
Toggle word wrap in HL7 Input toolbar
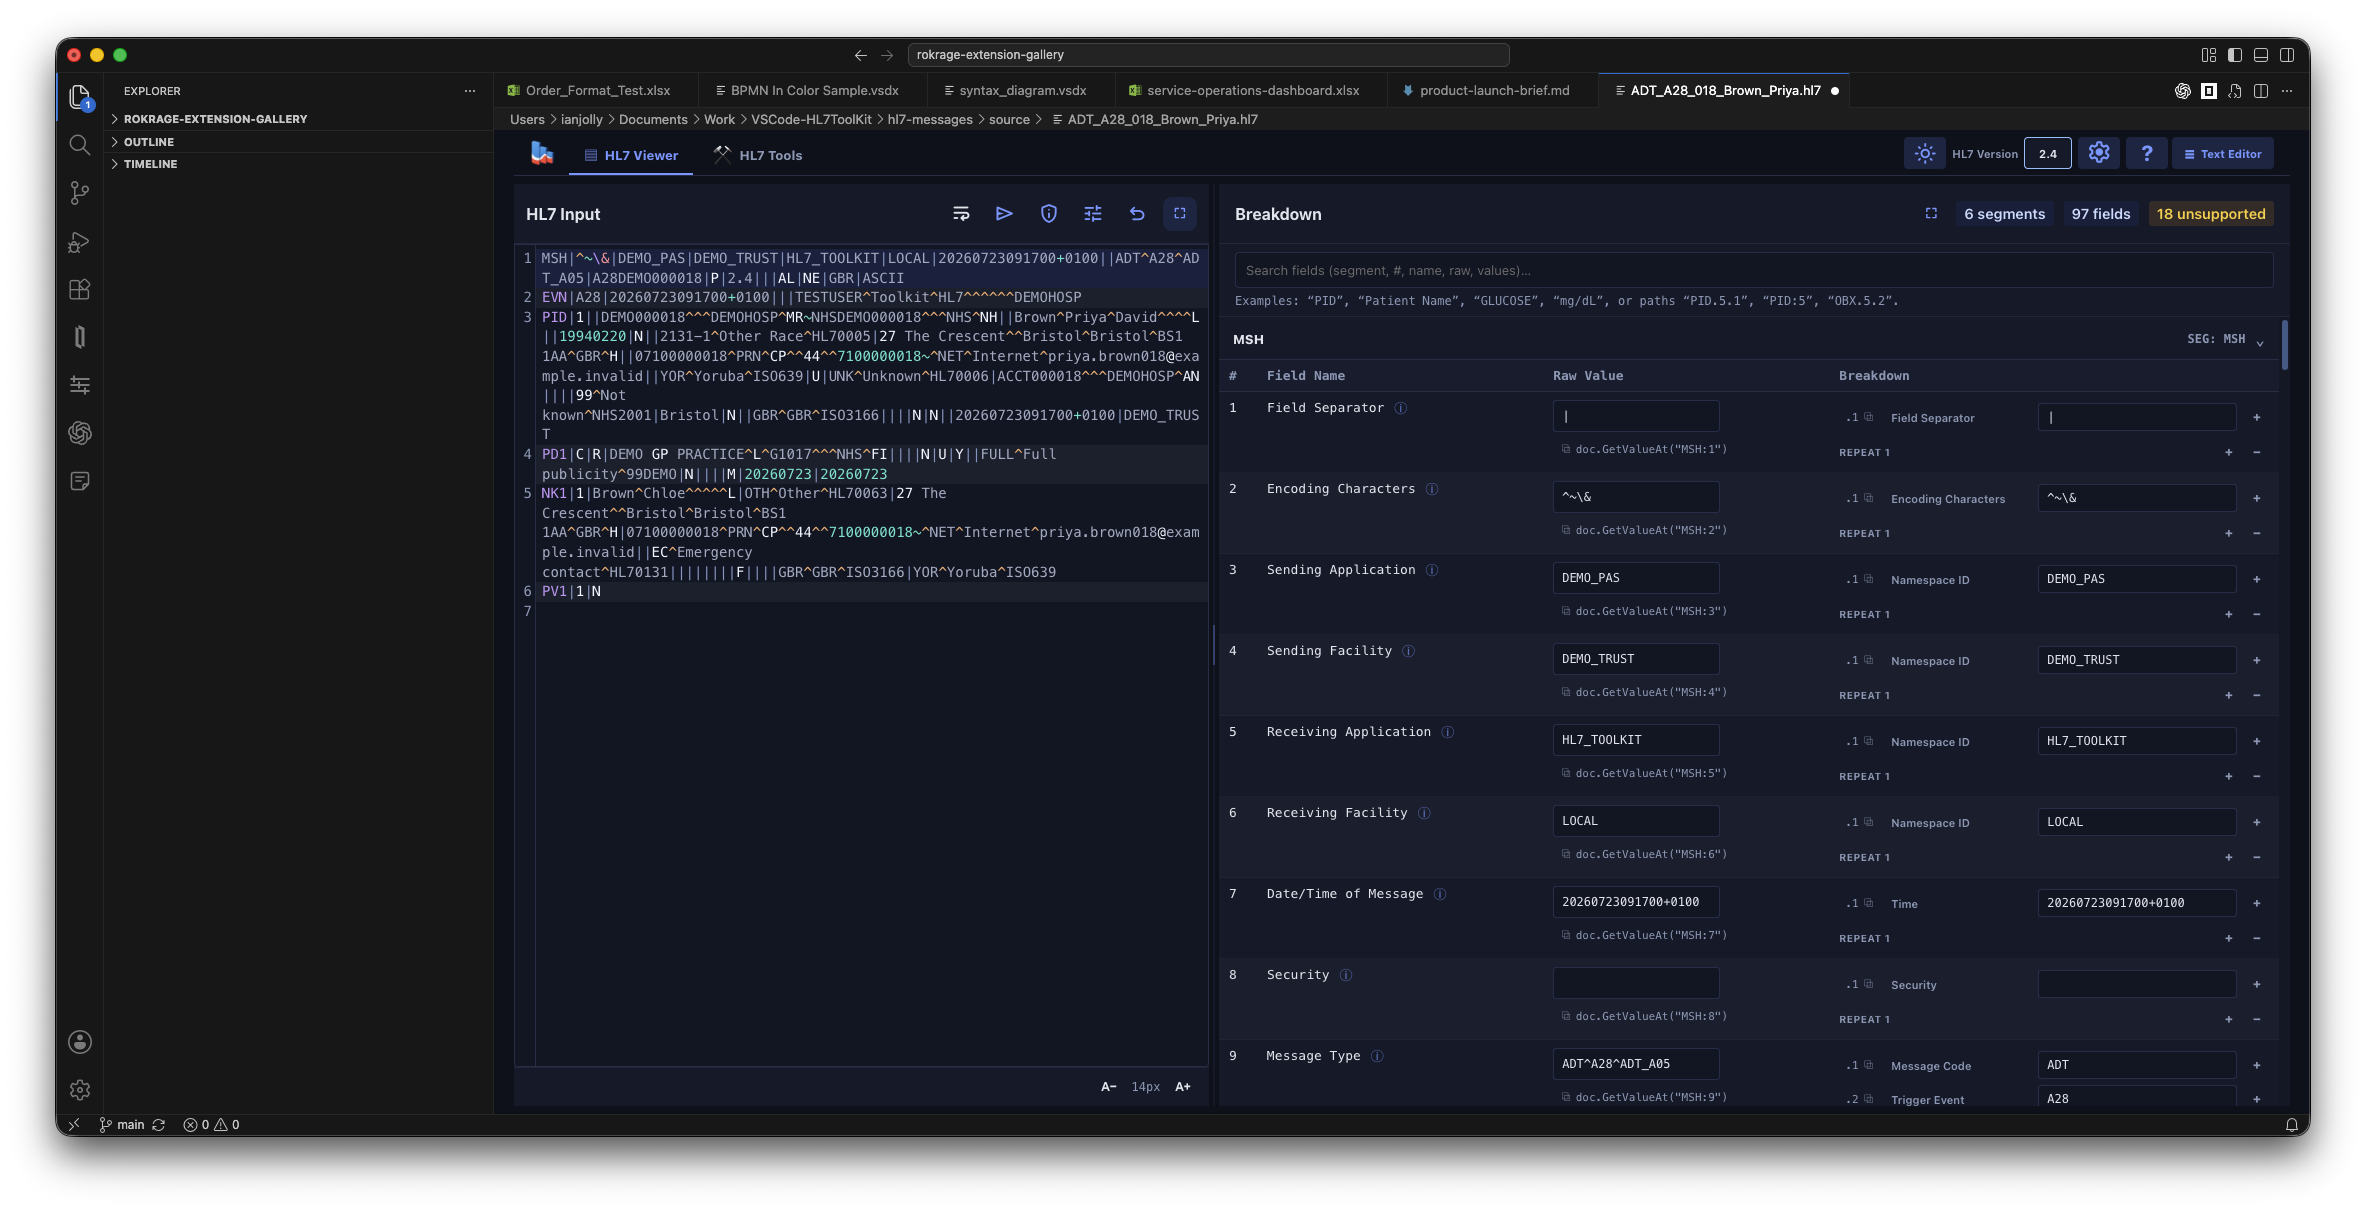coord(961,214)
